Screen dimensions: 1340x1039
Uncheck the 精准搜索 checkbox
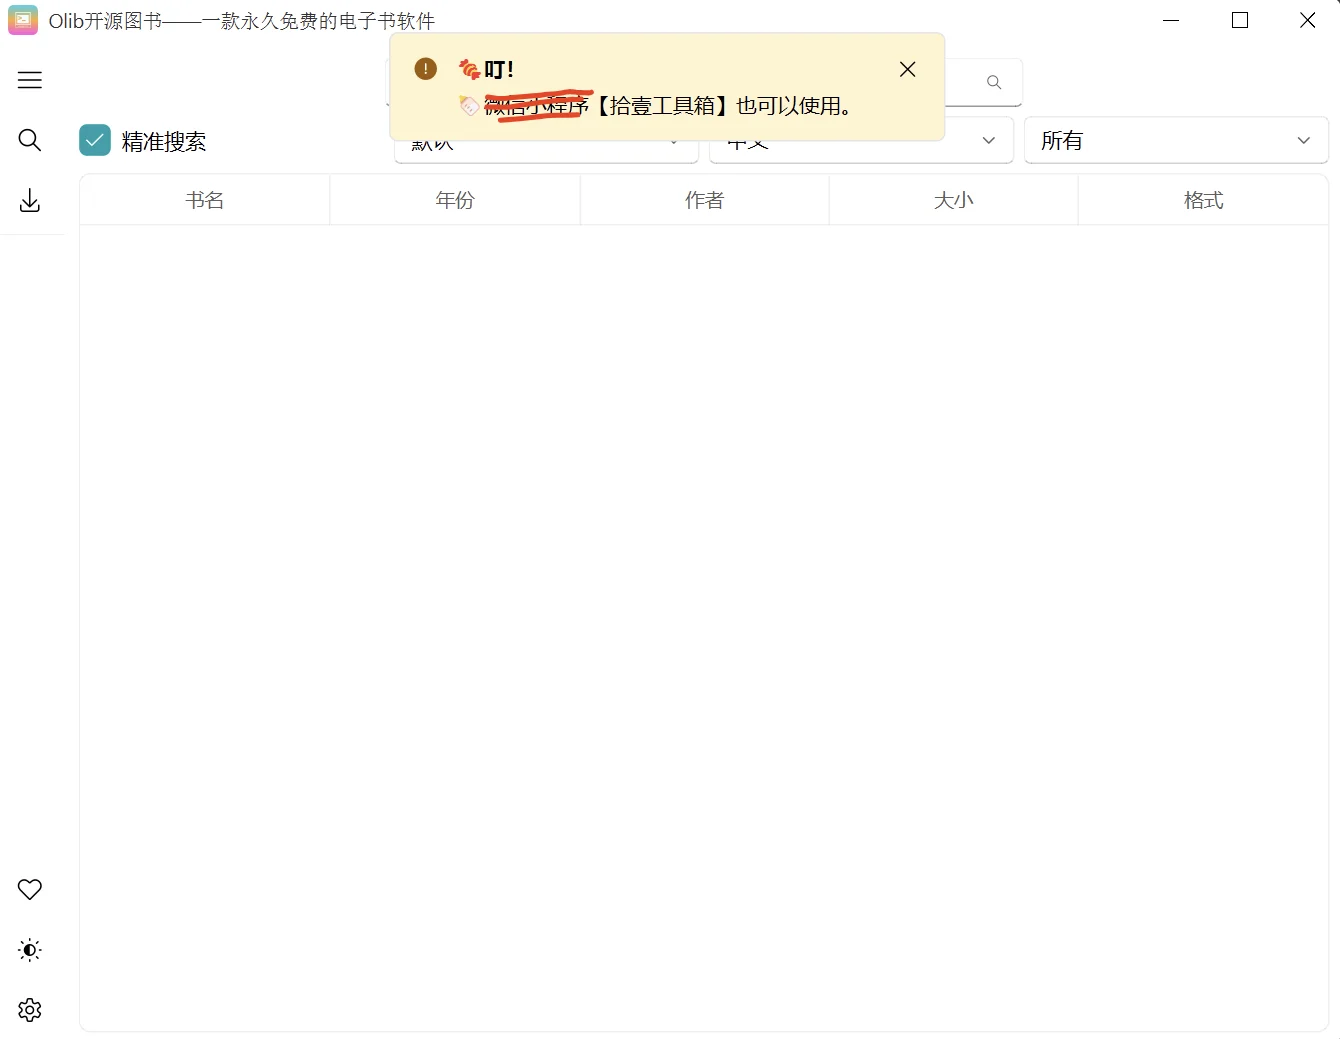tap(95, 141)
